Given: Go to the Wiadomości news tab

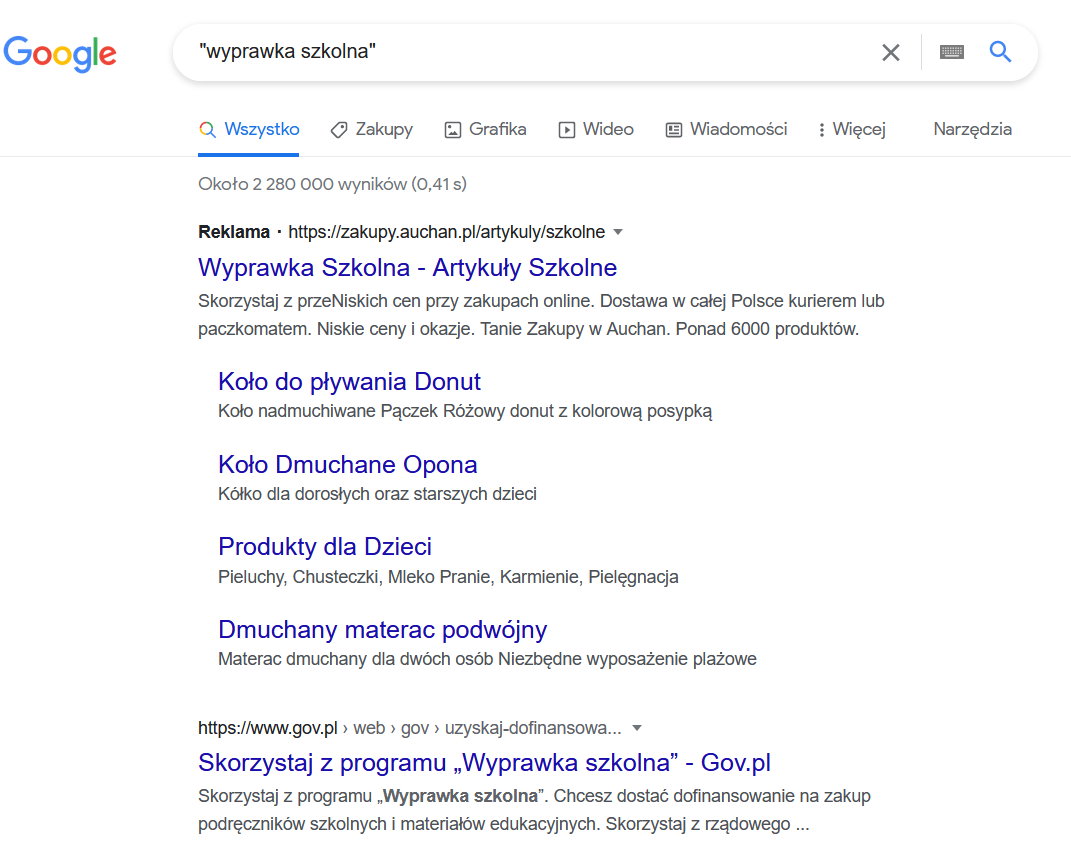Looking at the screenshot, I should click(727, 129).
